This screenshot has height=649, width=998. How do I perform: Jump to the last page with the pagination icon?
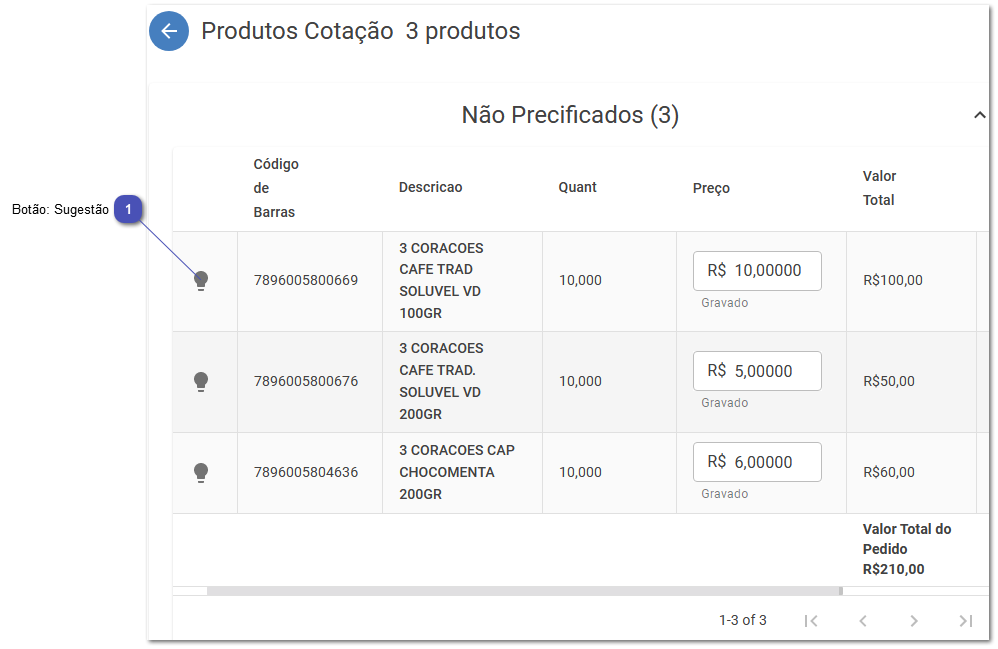tap(966, 621)
